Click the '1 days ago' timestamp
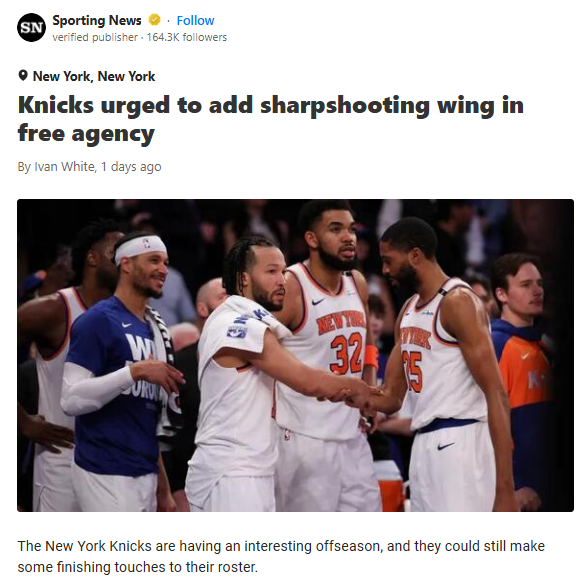 (131, 167)
